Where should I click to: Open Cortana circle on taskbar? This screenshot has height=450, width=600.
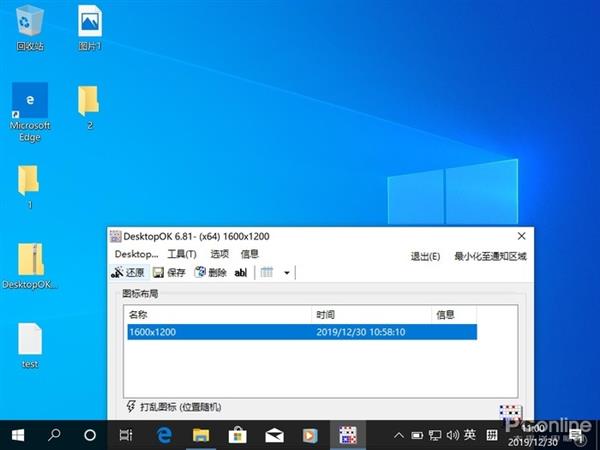90,435
